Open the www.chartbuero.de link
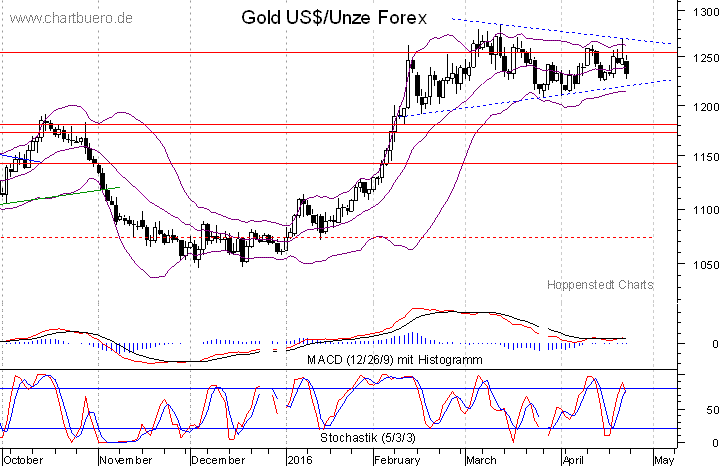The height and width of the screenshot is (466, 723). click(70, 18)
